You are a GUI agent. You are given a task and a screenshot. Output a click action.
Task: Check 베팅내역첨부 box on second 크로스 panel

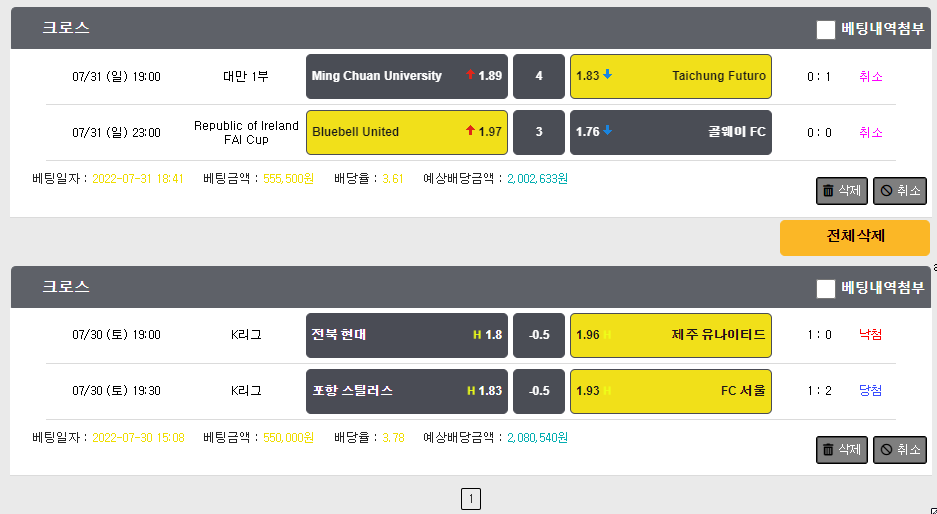click(826, 289)
